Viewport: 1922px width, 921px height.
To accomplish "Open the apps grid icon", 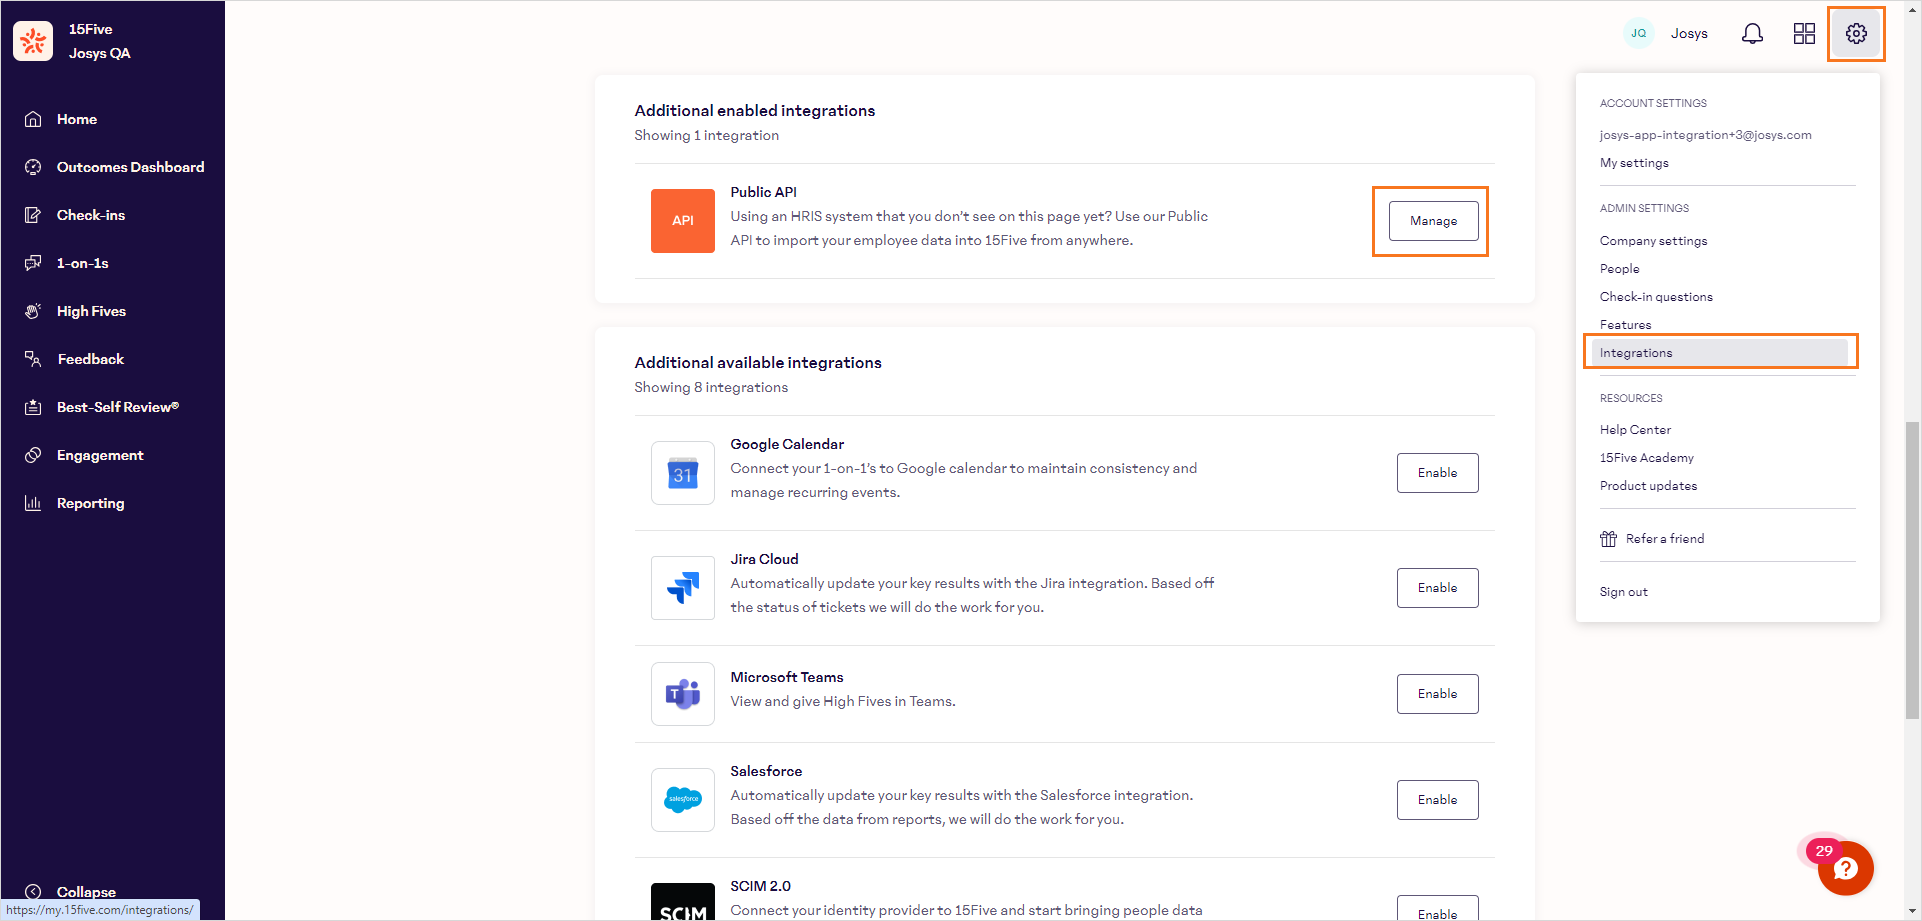I will point(1804,34).
